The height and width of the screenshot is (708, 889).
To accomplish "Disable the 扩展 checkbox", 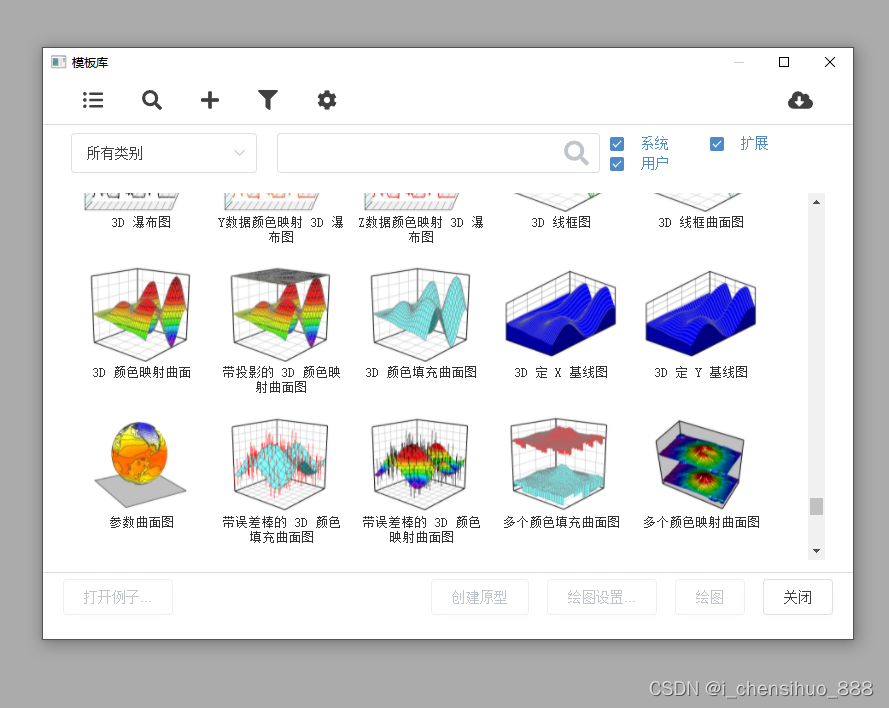I will coord(717,144).
